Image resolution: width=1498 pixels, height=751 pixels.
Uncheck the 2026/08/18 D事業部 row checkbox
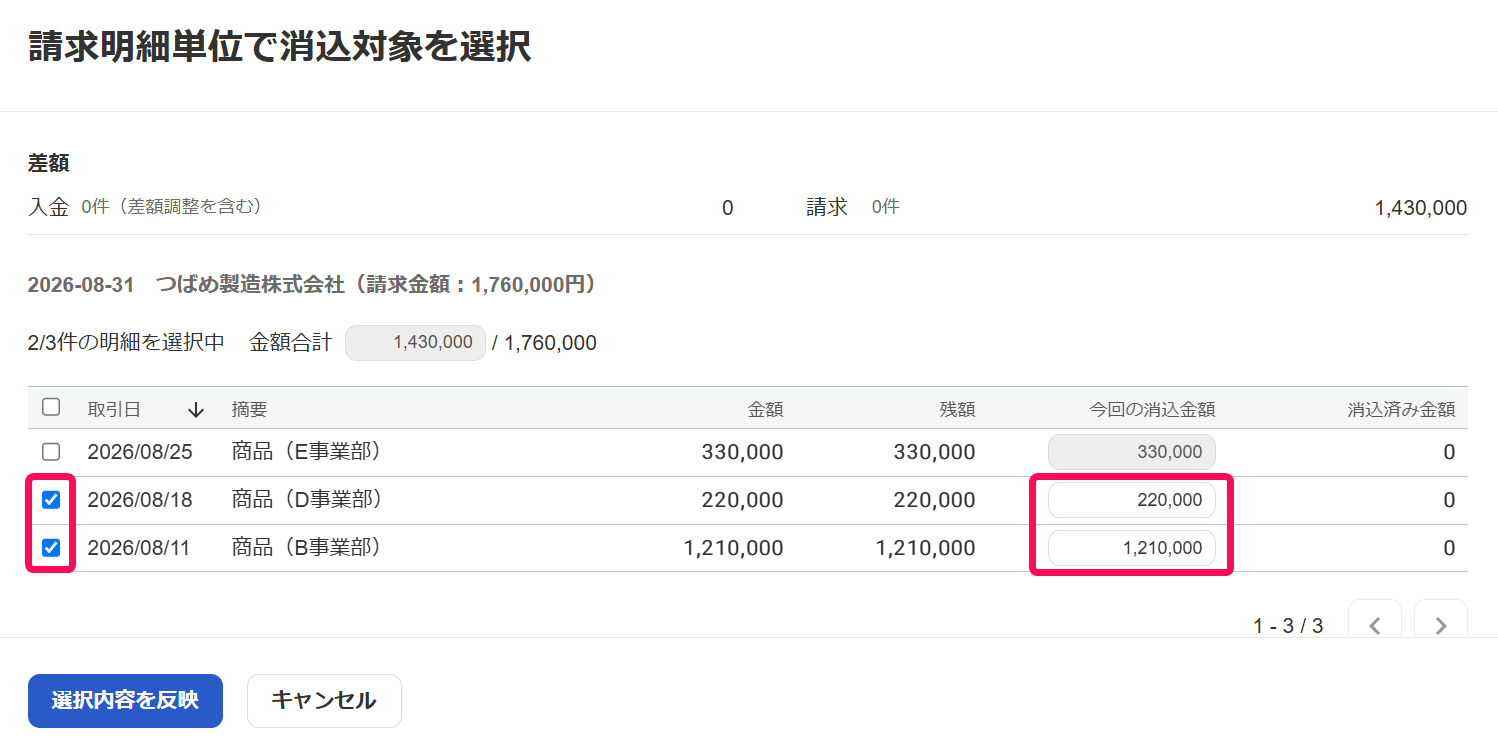(x=51, y=500)
